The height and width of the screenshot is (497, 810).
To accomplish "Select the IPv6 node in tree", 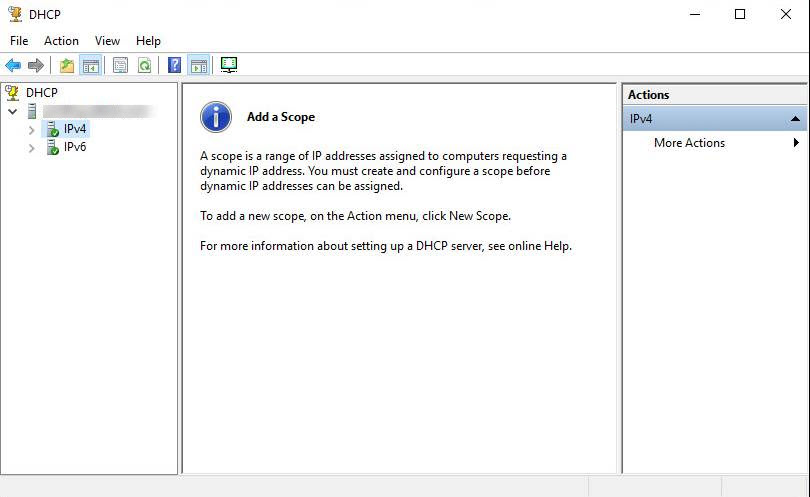I will [74, 147].
